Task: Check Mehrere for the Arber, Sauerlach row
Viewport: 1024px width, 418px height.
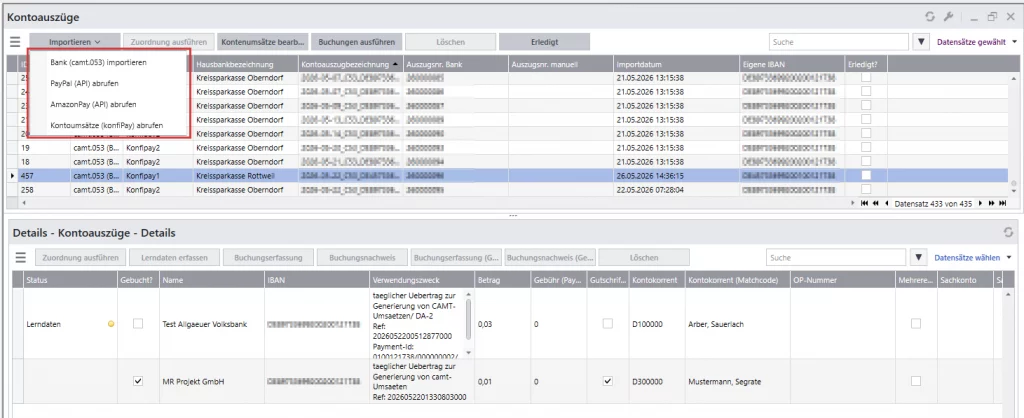Action: pos(916,324)
